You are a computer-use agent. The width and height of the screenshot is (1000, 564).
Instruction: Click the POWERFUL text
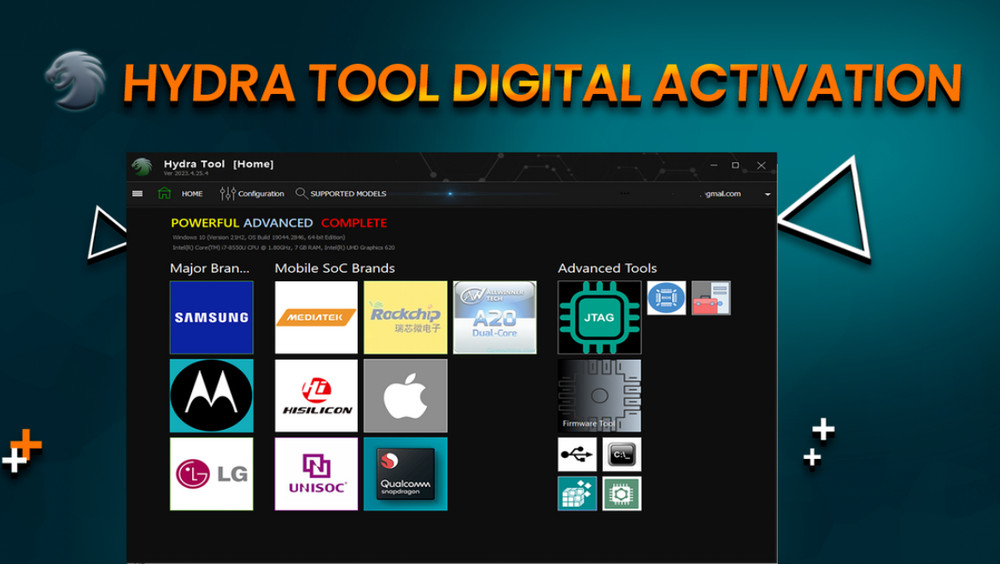(205, 223)
